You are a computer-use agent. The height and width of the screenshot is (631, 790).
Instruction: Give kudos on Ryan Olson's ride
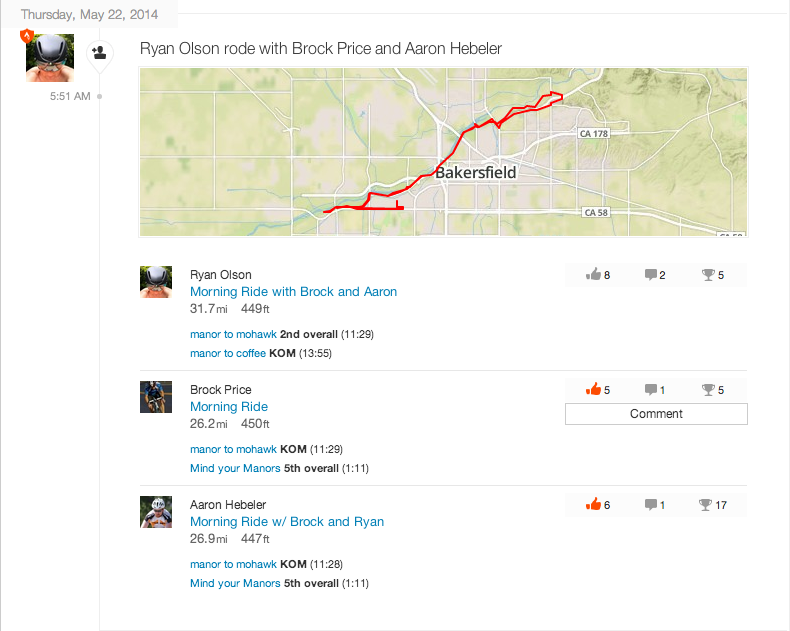pyautogui.click(x=594, y=274)
